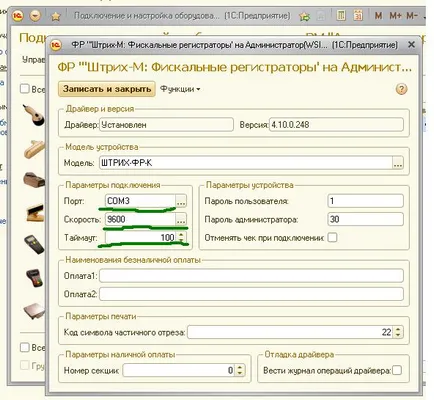
Task: Decrease Номер секции with down arrow
Action: coord(239,373)
